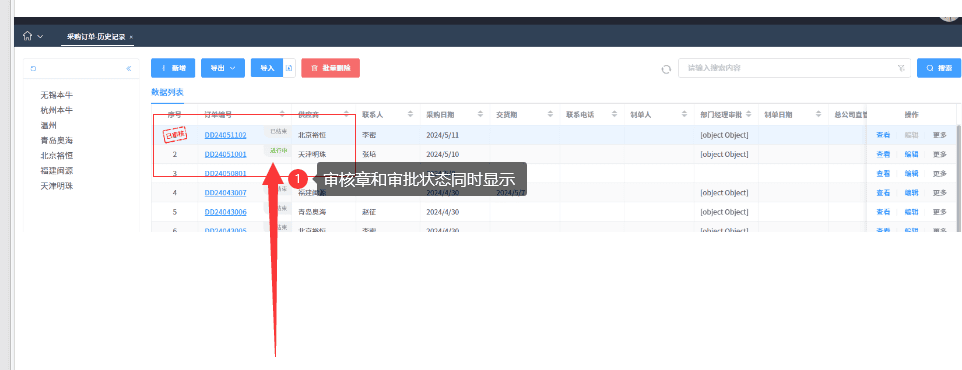
Task: Open order link DD24043006
Action: tap(225, 212)
